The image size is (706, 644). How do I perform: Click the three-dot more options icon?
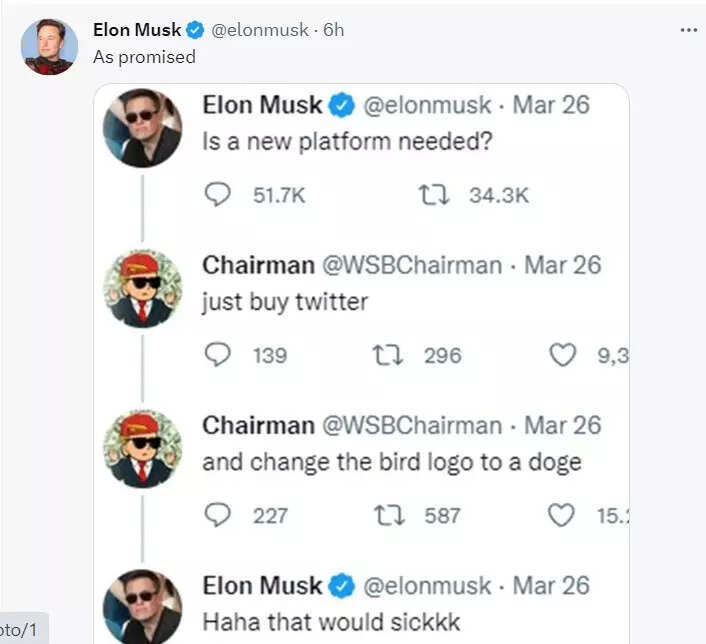[x=688, y=30]
